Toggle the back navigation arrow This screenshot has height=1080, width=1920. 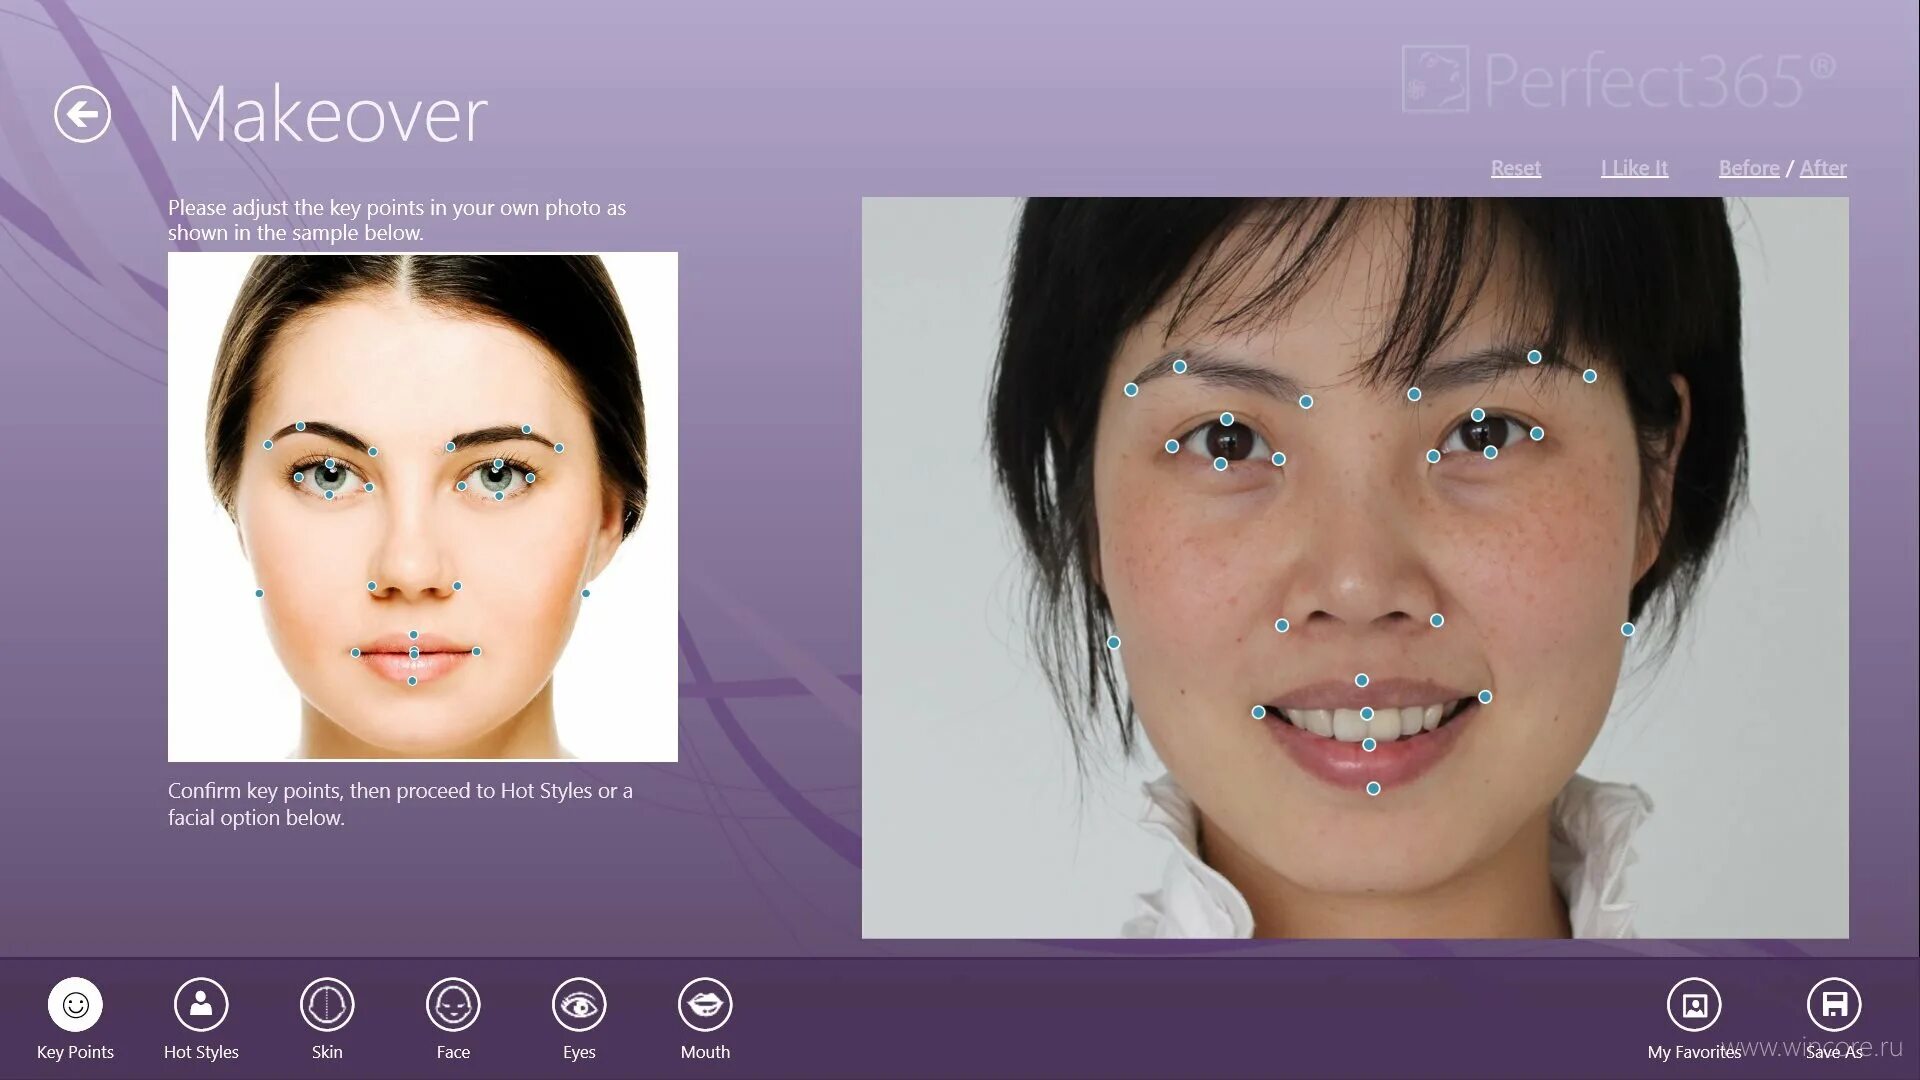(82, 113)
